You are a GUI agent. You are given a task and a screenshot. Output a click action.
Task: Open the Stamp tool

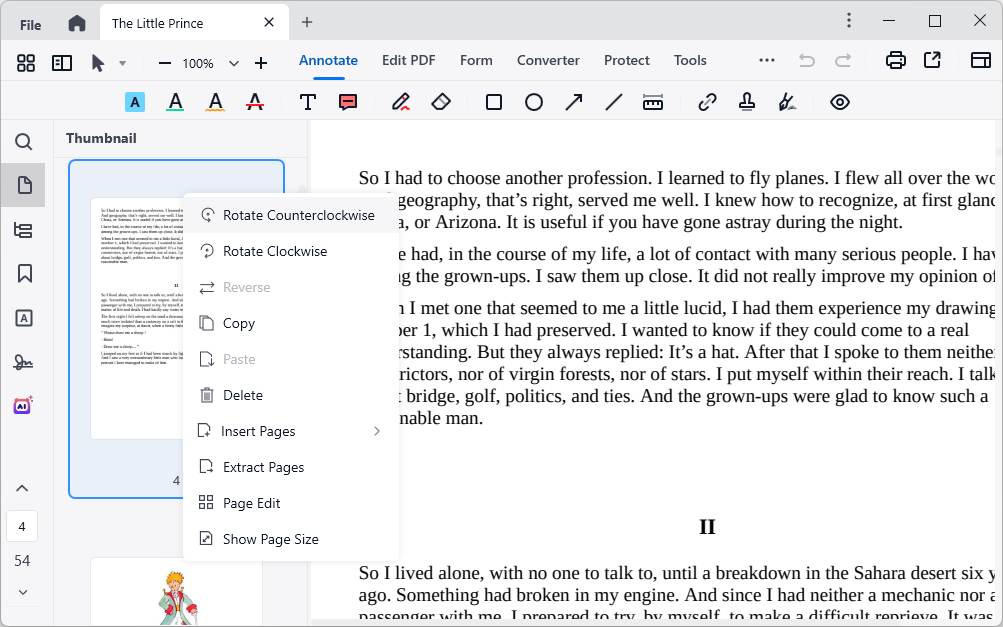(746, 101)
